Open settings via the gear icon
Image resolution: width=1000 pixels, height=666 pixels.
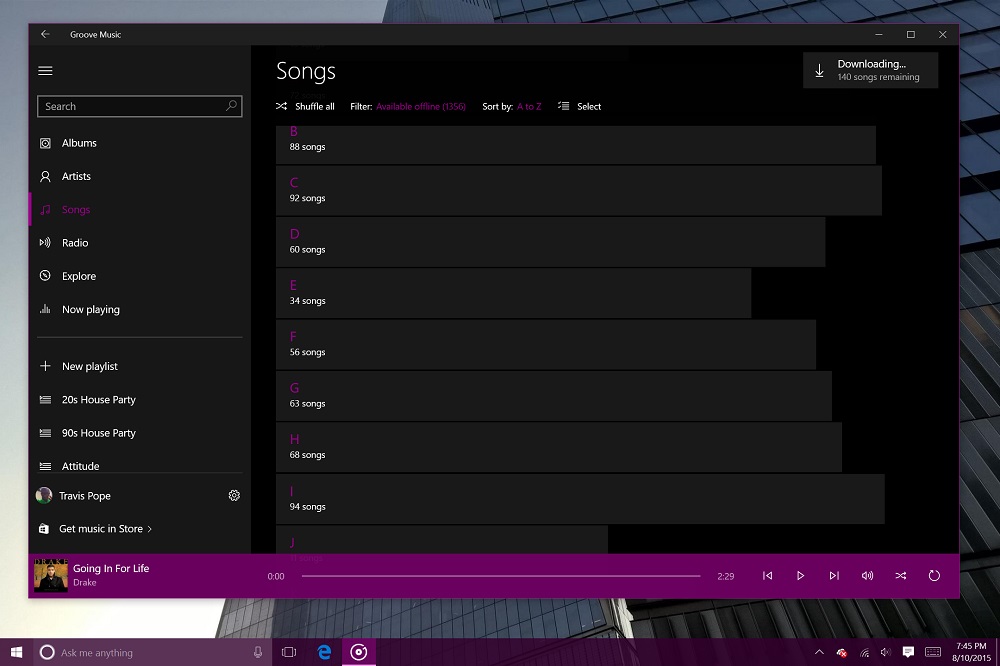[x=234, y=496]
